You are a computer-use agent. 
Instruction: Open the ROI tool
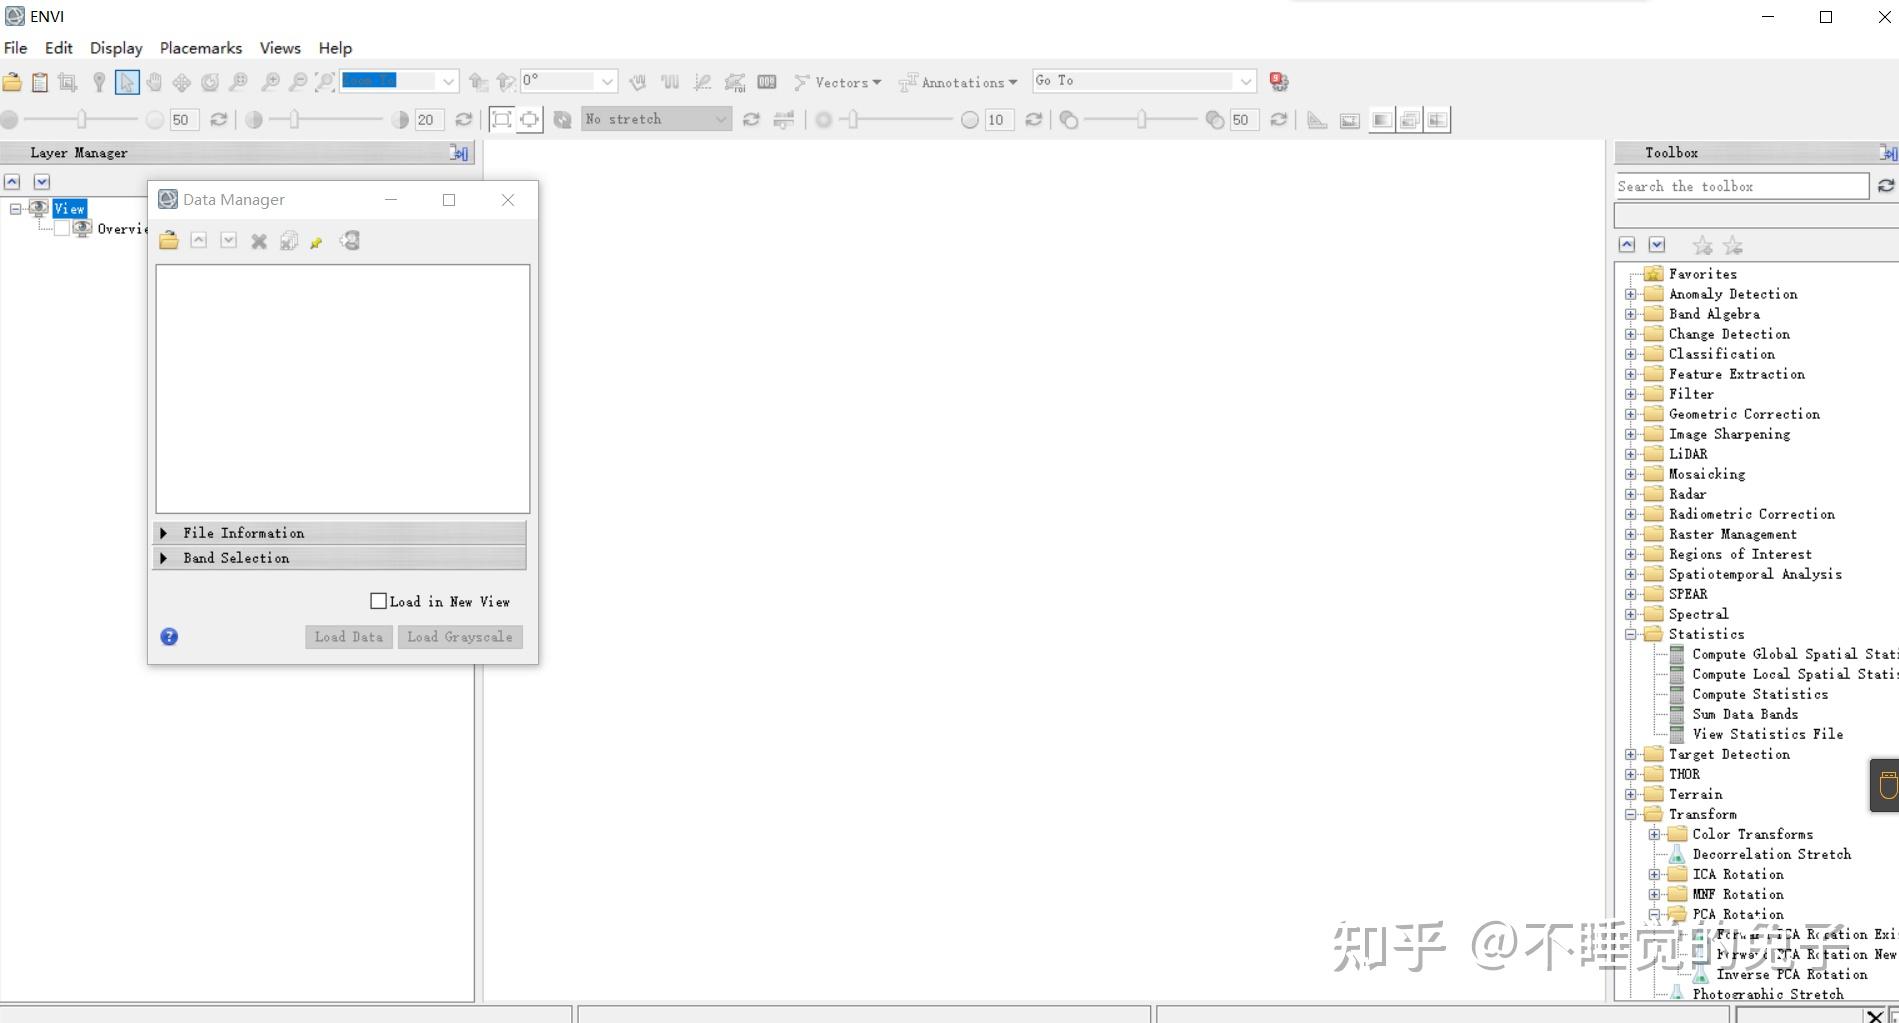(x=736, y=82)
